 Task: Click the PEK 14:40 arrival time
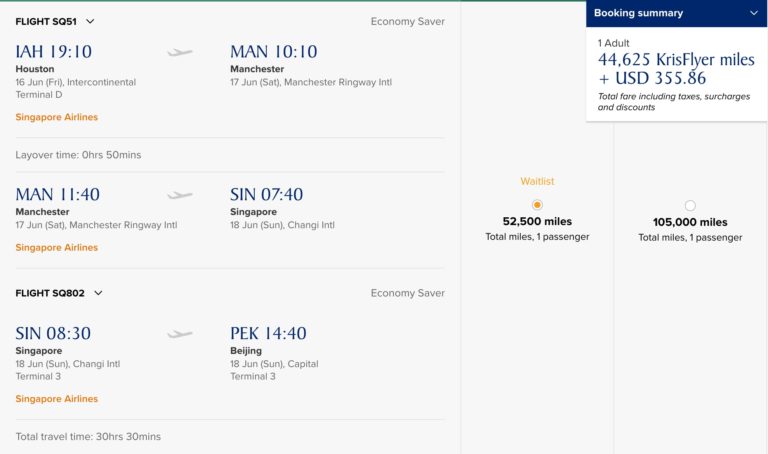point(268,334)
